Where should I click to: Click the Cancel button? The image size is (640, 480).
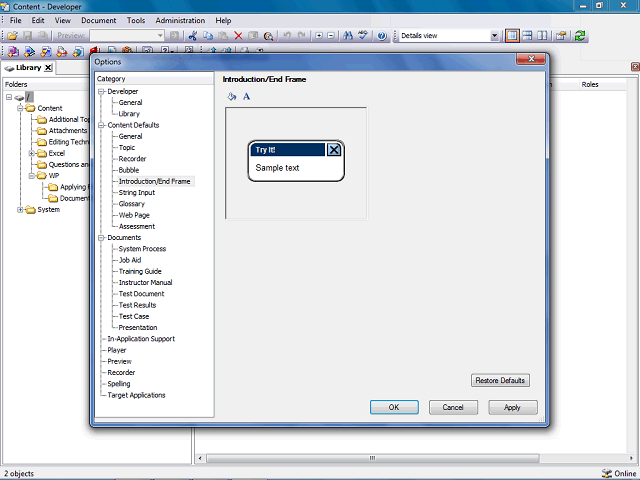click(x=453, y=407)
